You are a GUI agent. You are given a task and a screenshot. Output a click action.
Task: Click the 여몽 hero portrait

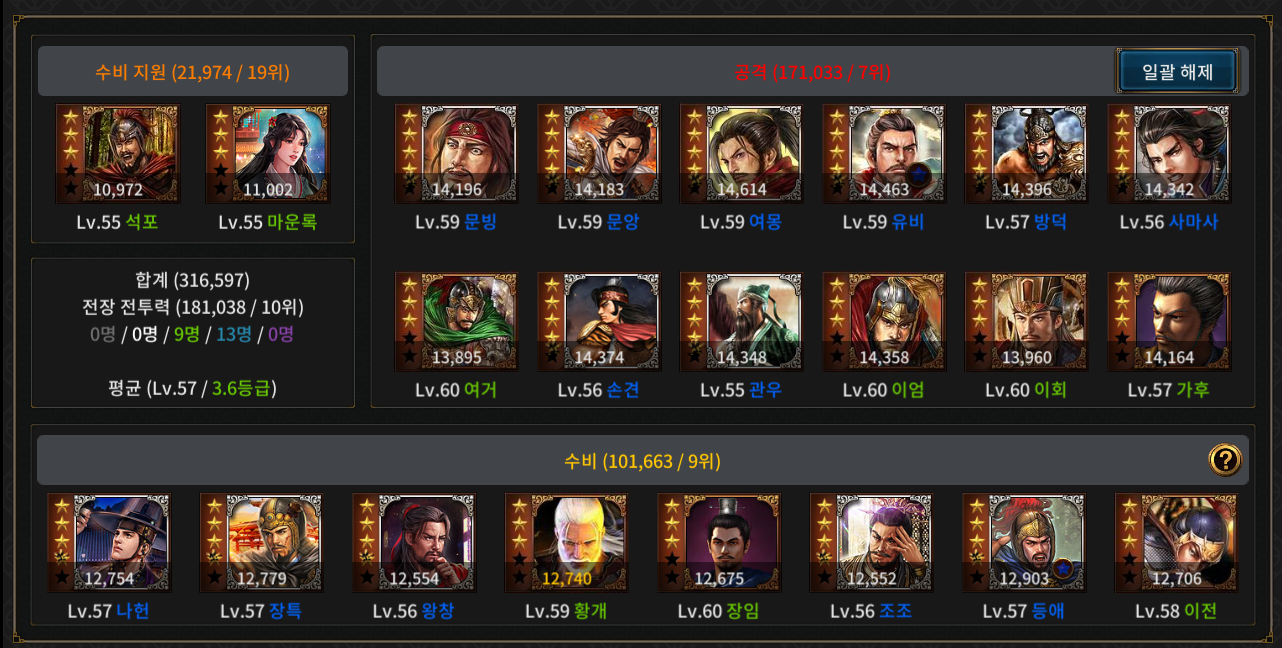point(741,154)
